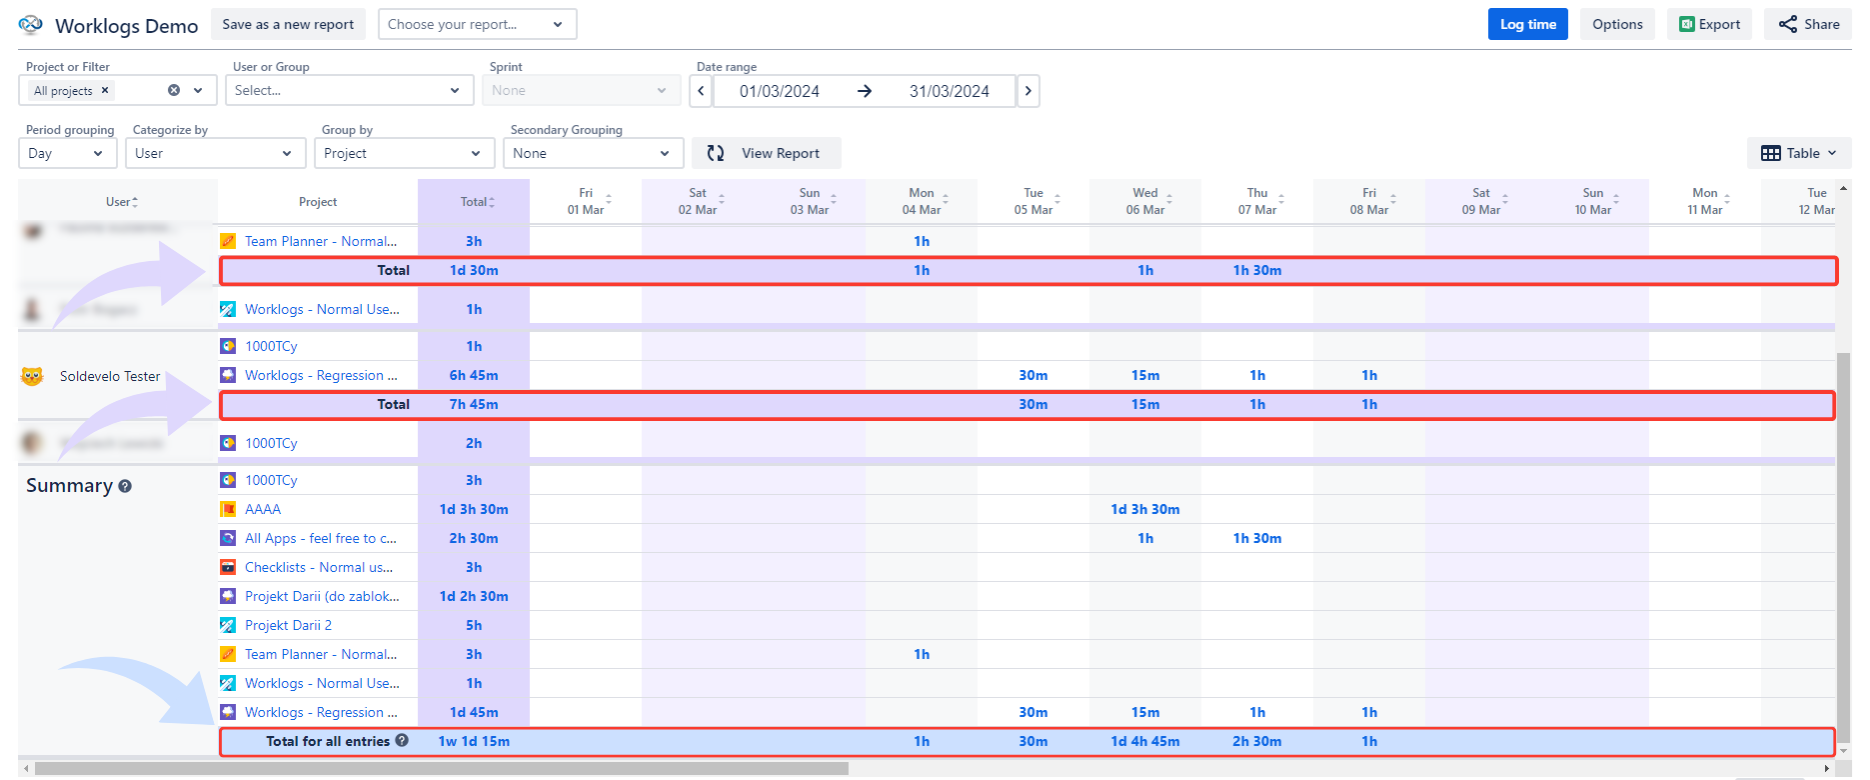Switch the Table view dropdown
Viewport: 1870px width, 780px height.
1799,153
